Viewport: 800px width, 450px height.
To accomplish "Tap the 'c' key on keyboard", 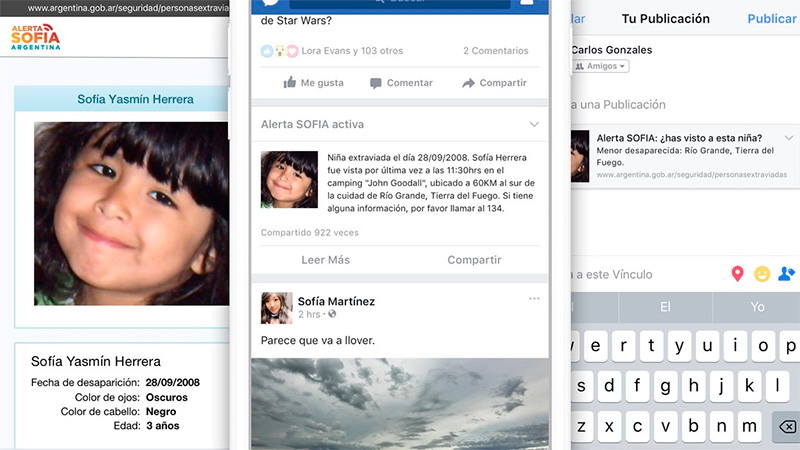I will pos(637,427).
